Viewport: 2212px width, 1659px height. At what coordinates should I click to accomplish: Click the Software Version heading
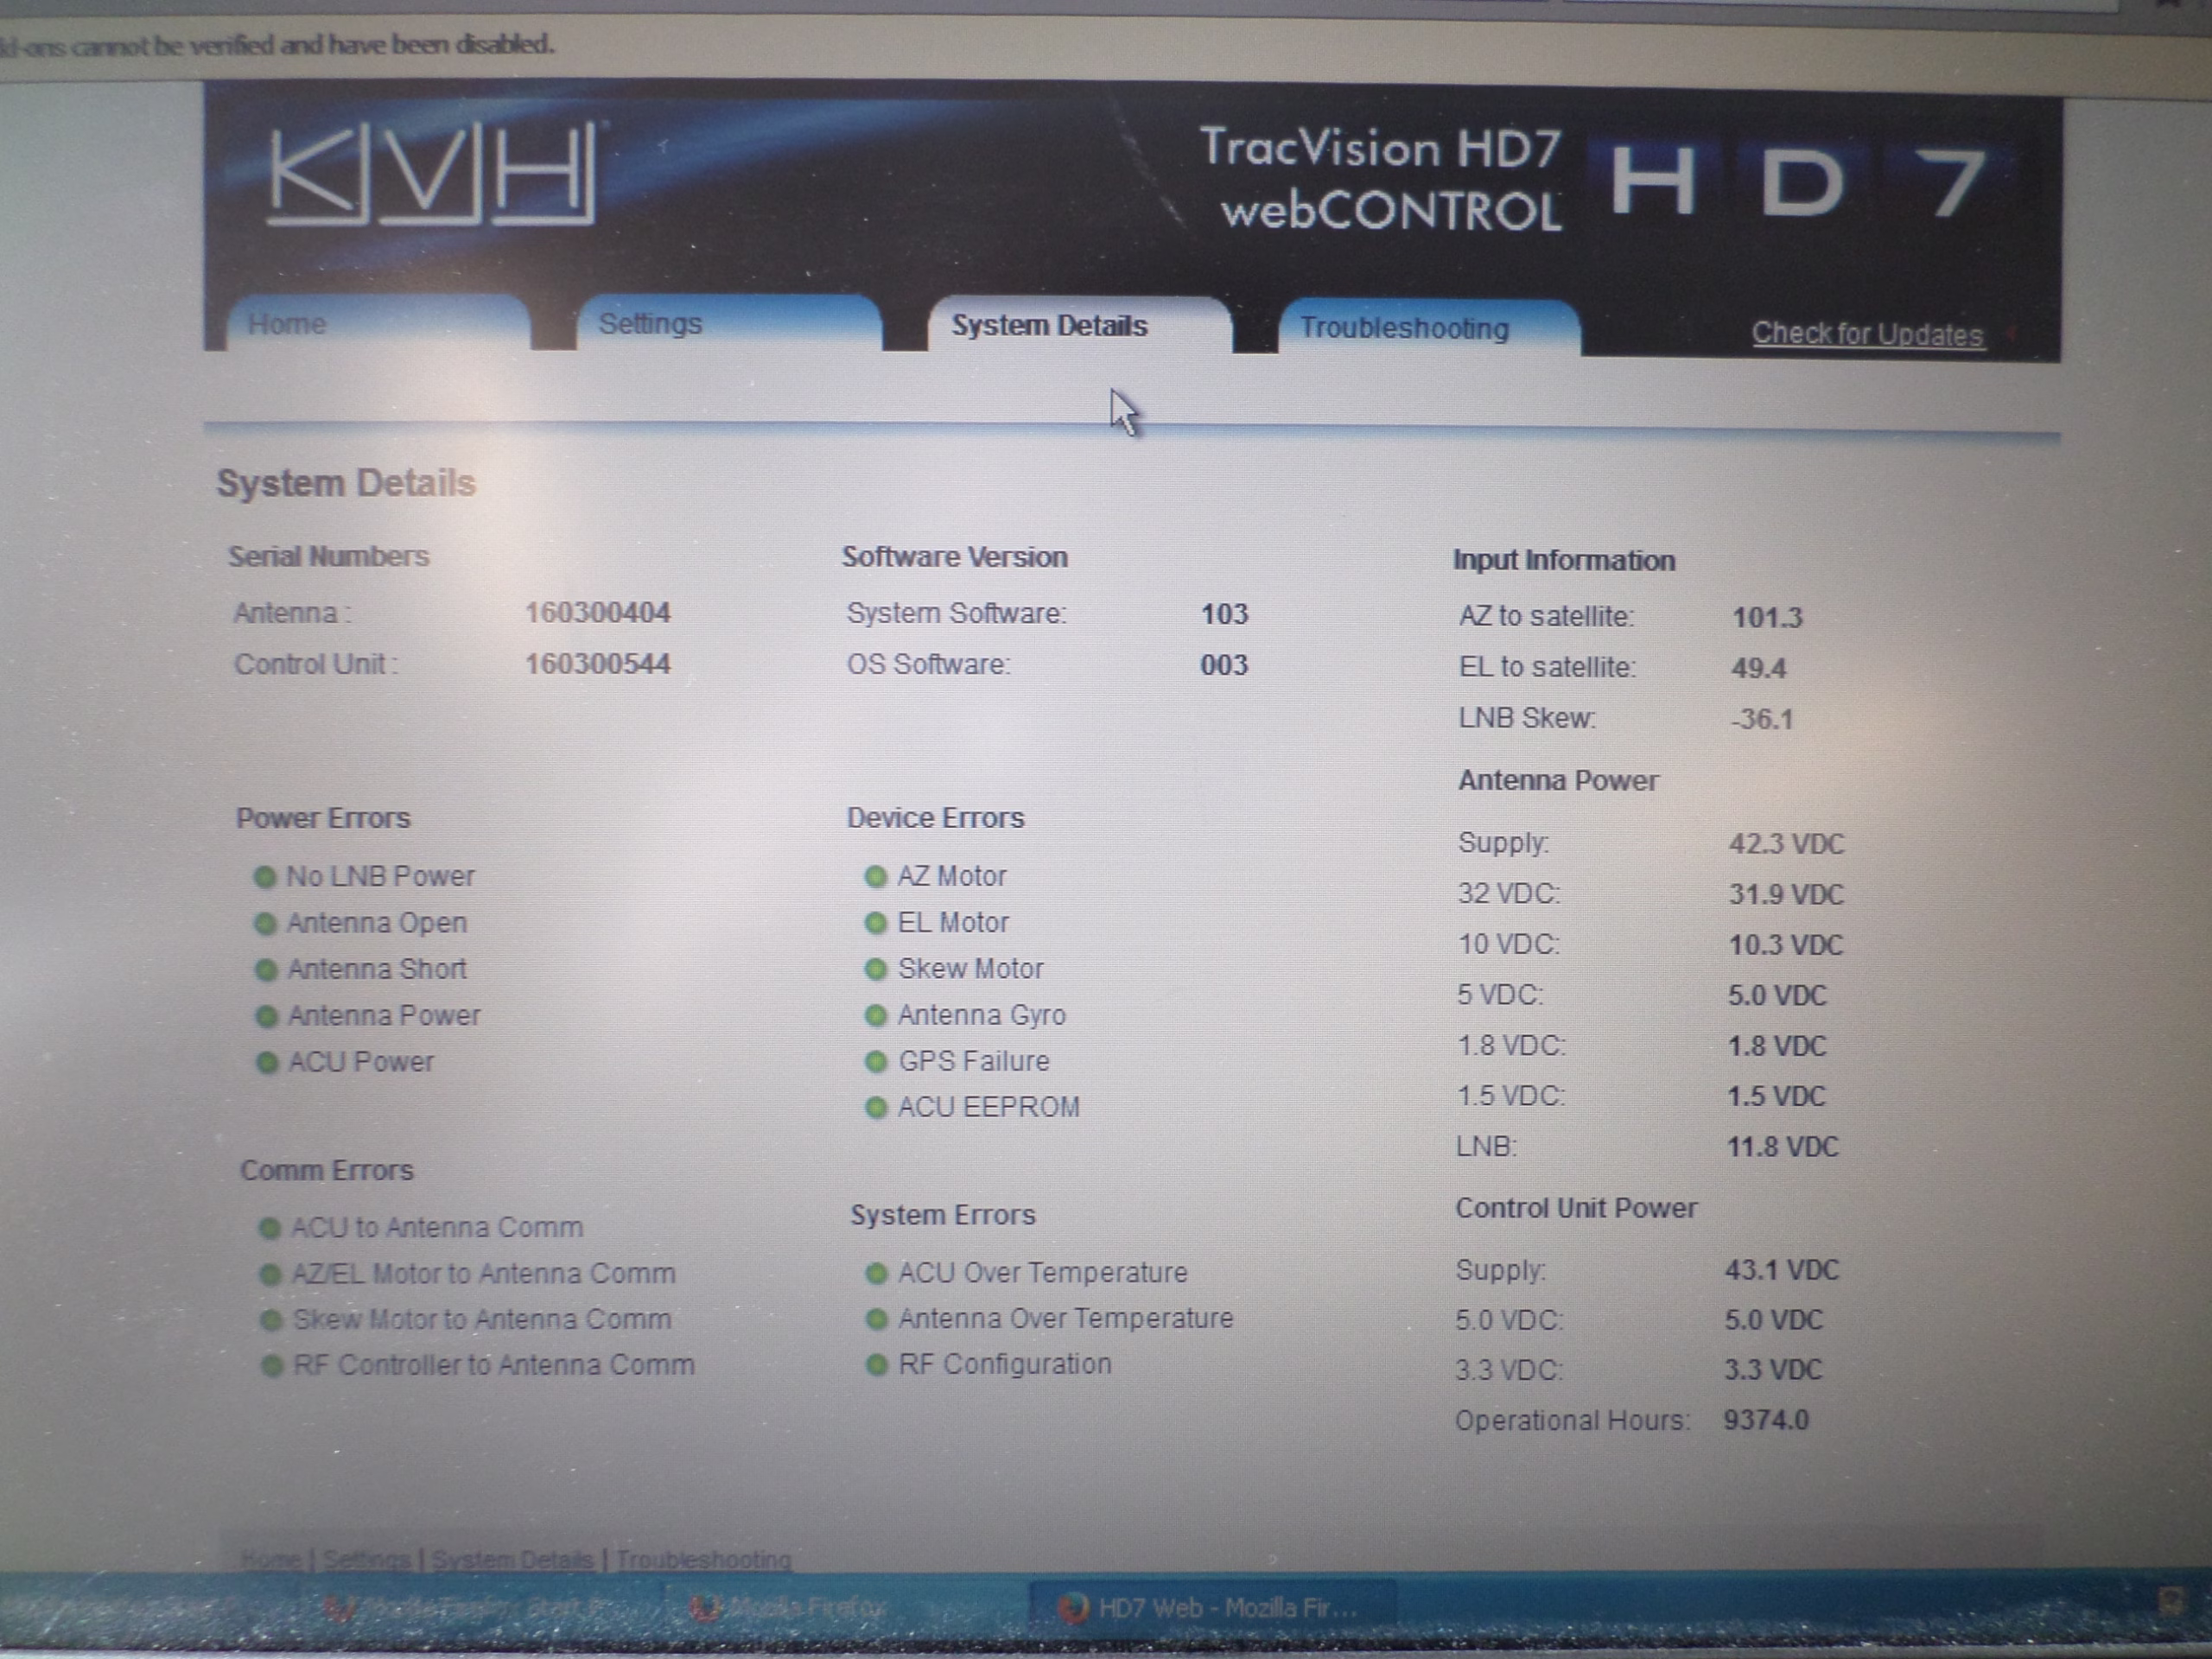click(954, 558)
